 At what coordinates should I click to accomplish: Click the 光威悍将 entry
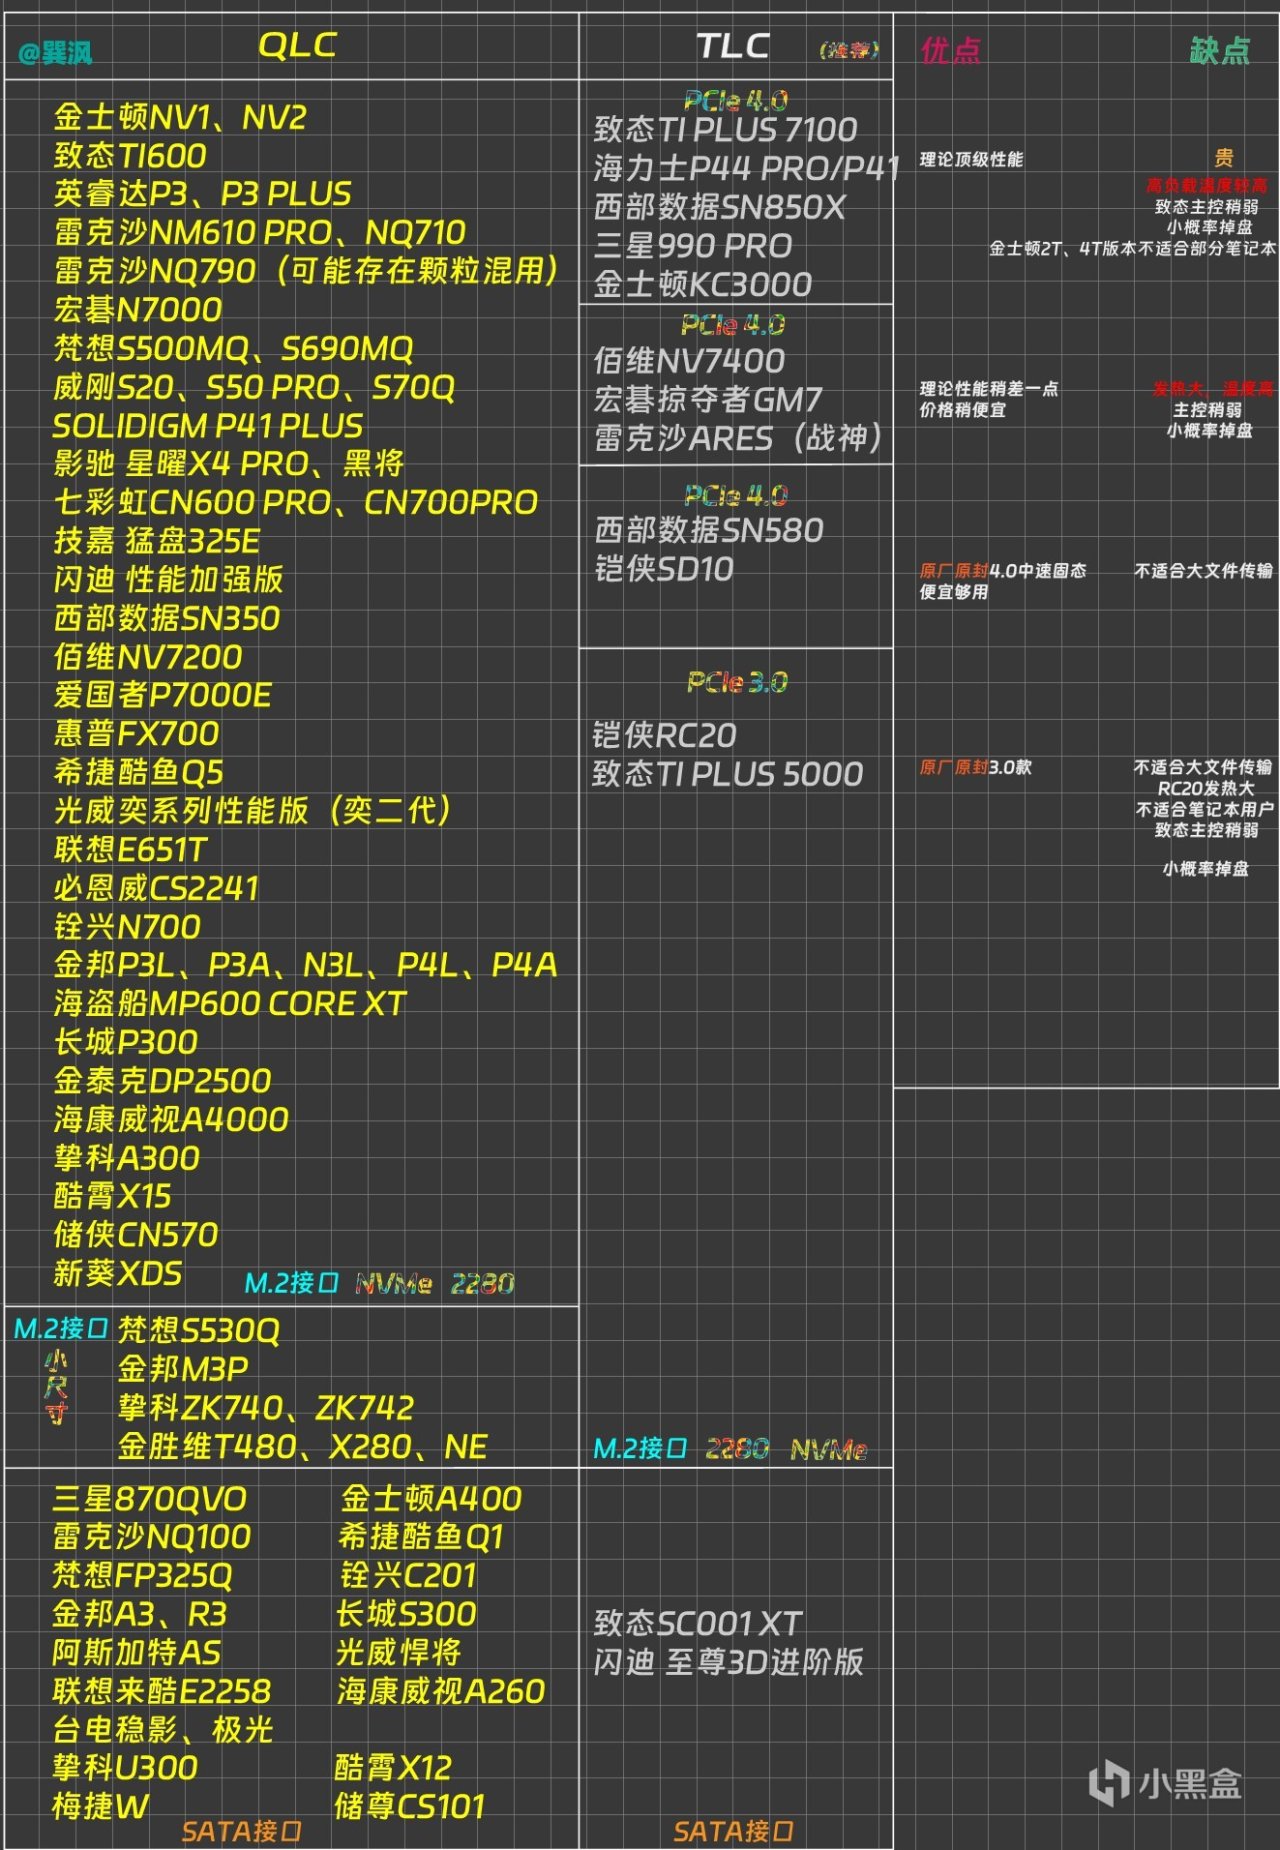pos(399,1653)
